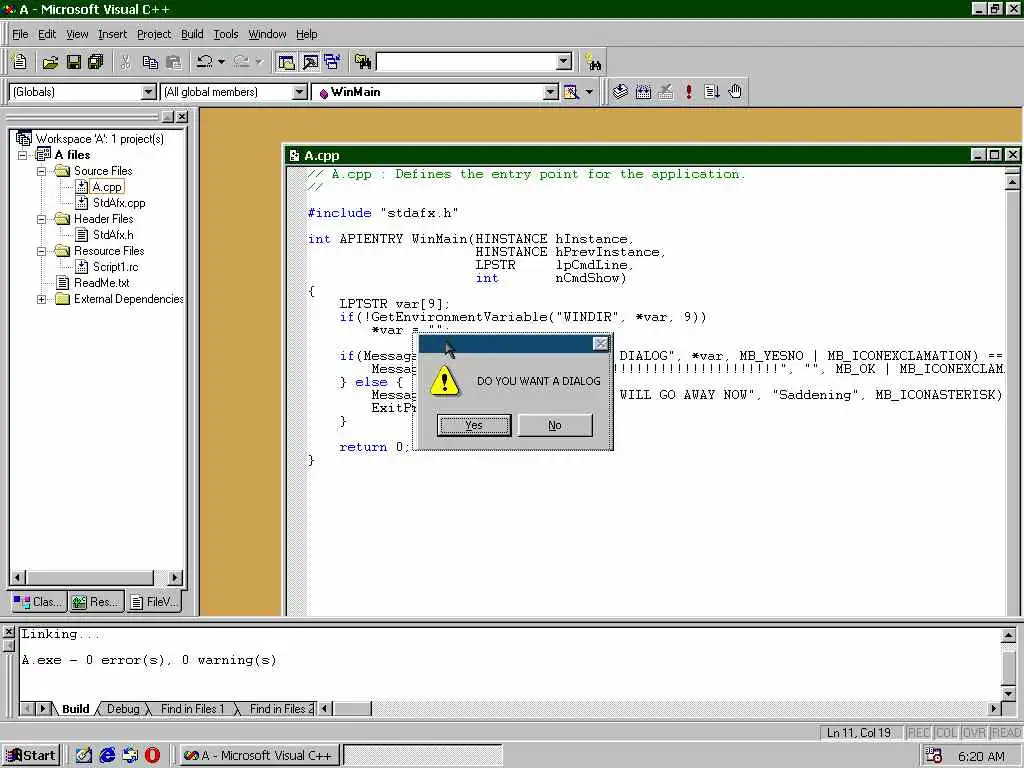
Task: Click the Visual C++ taskbar button
Action: pos(258,756)
